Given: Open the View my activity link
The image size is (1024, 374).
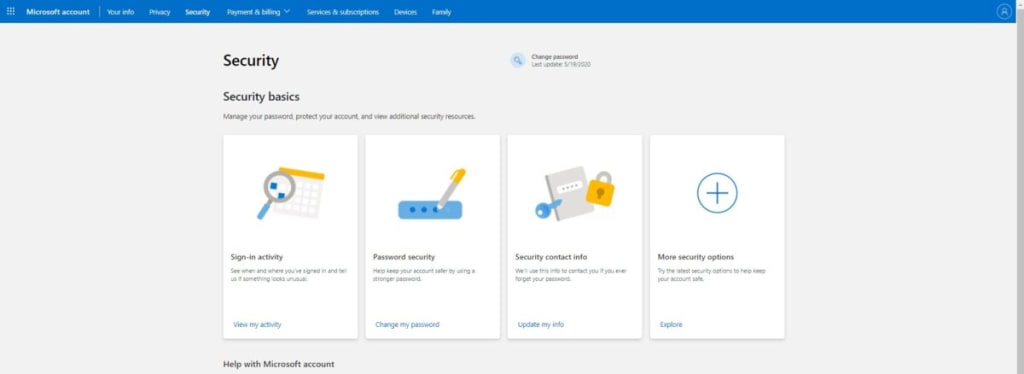Looking at the screenshot, I should [x=257, y=324].
